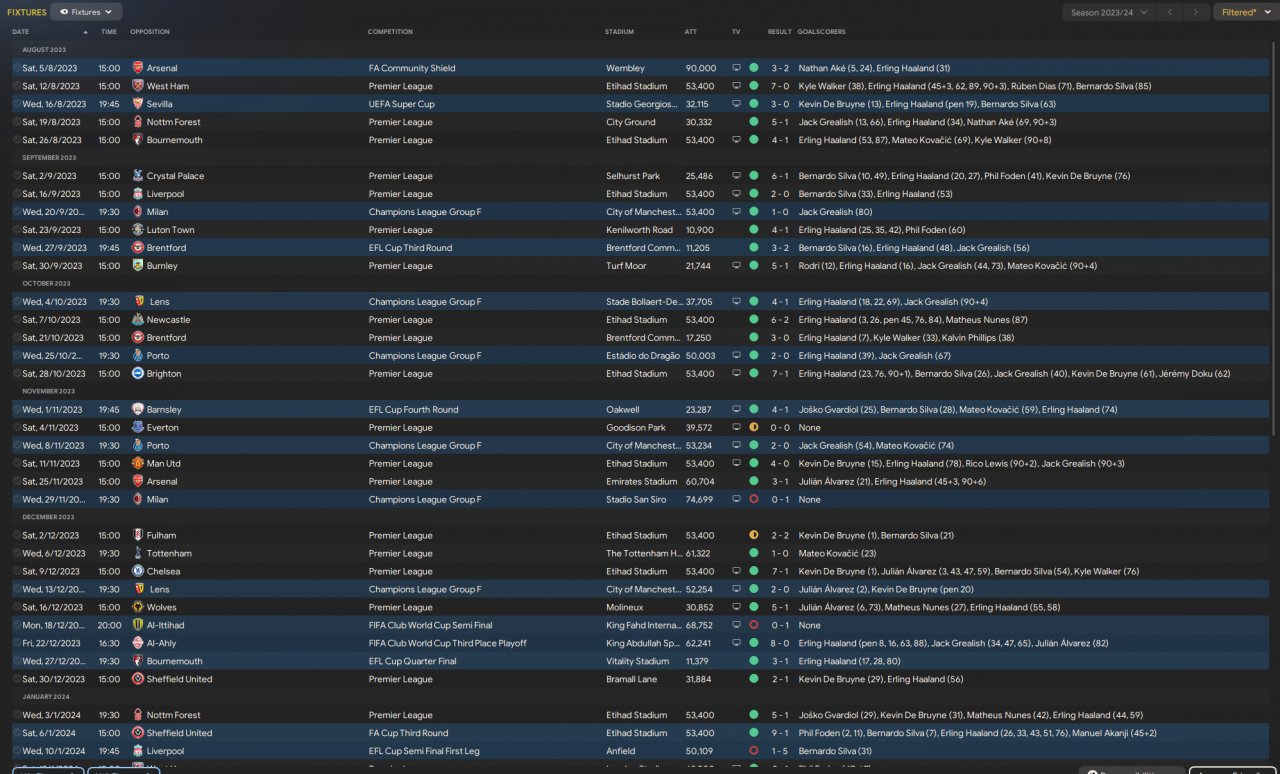Click the TV icon in the Burnley row
Screen dimensions: 1280x774
737,266
